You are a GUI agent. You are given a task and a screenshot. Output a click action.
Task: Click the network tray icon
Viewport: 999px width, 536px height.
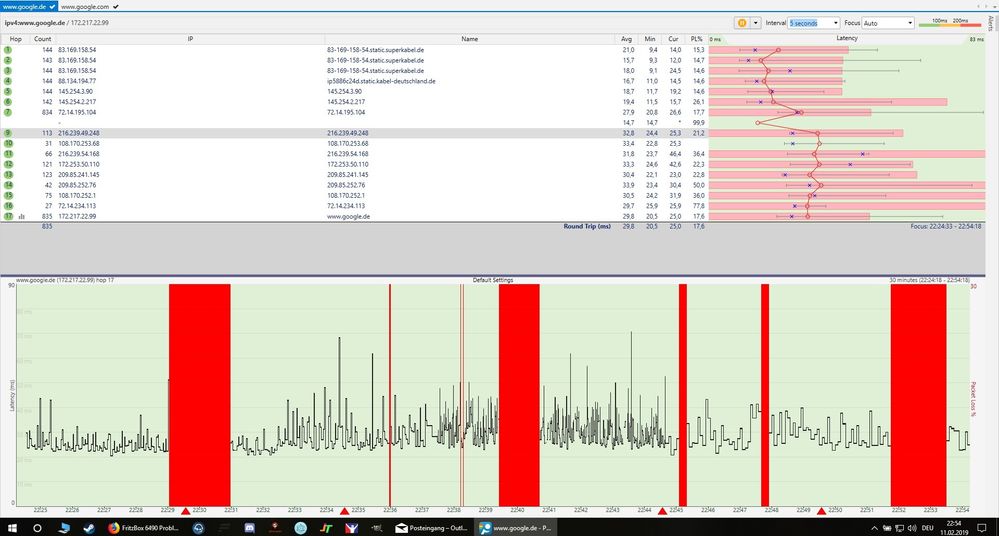[900, 528]
